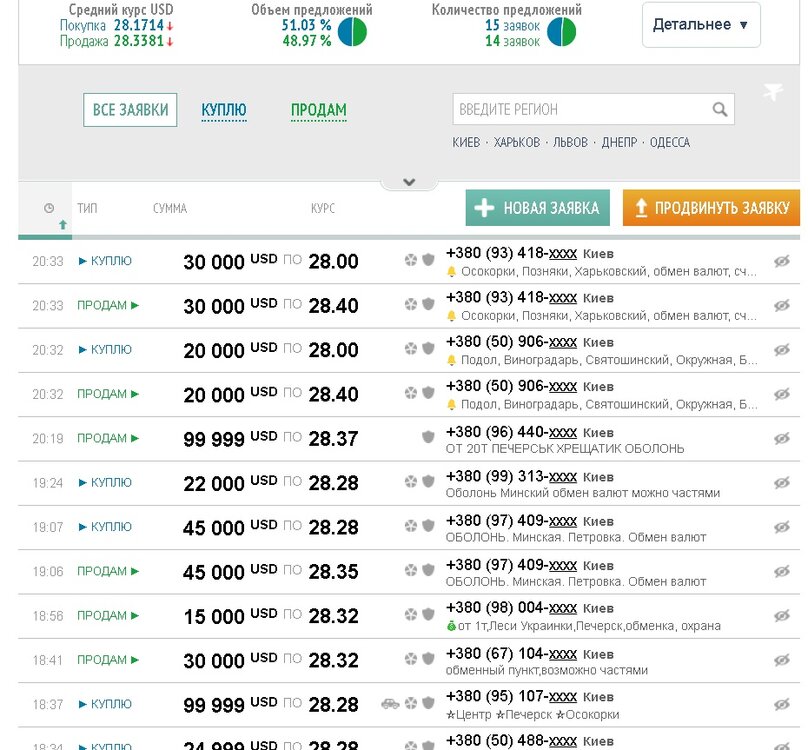Toggle the time sort arrow
Screen dimensions: 808x750
pyautogui.click(x=63, y=225)
